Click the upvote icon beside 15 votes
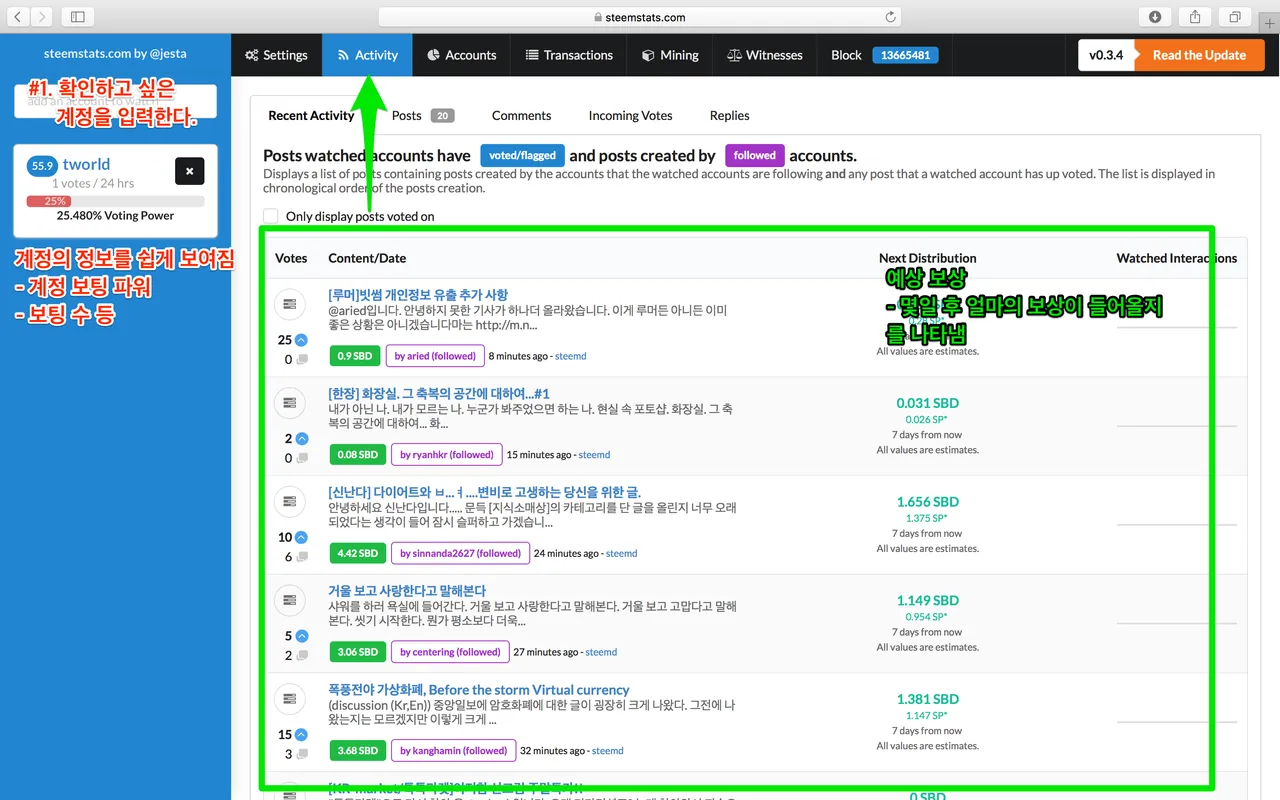 [x=302, y=735]
